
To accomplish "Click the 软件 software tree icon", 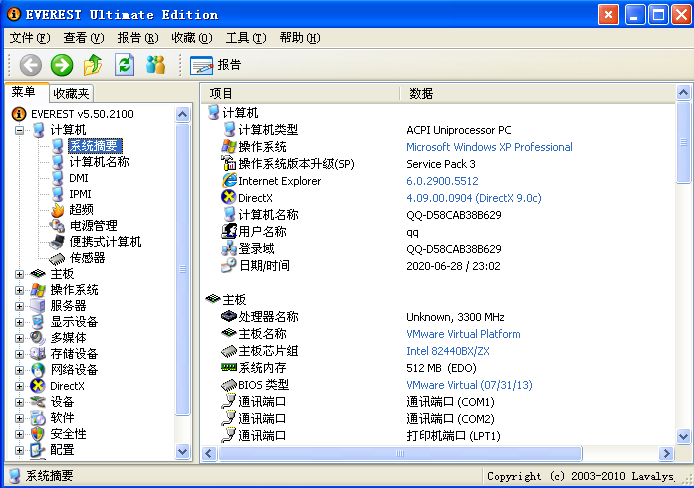I will tap(38, 418).
